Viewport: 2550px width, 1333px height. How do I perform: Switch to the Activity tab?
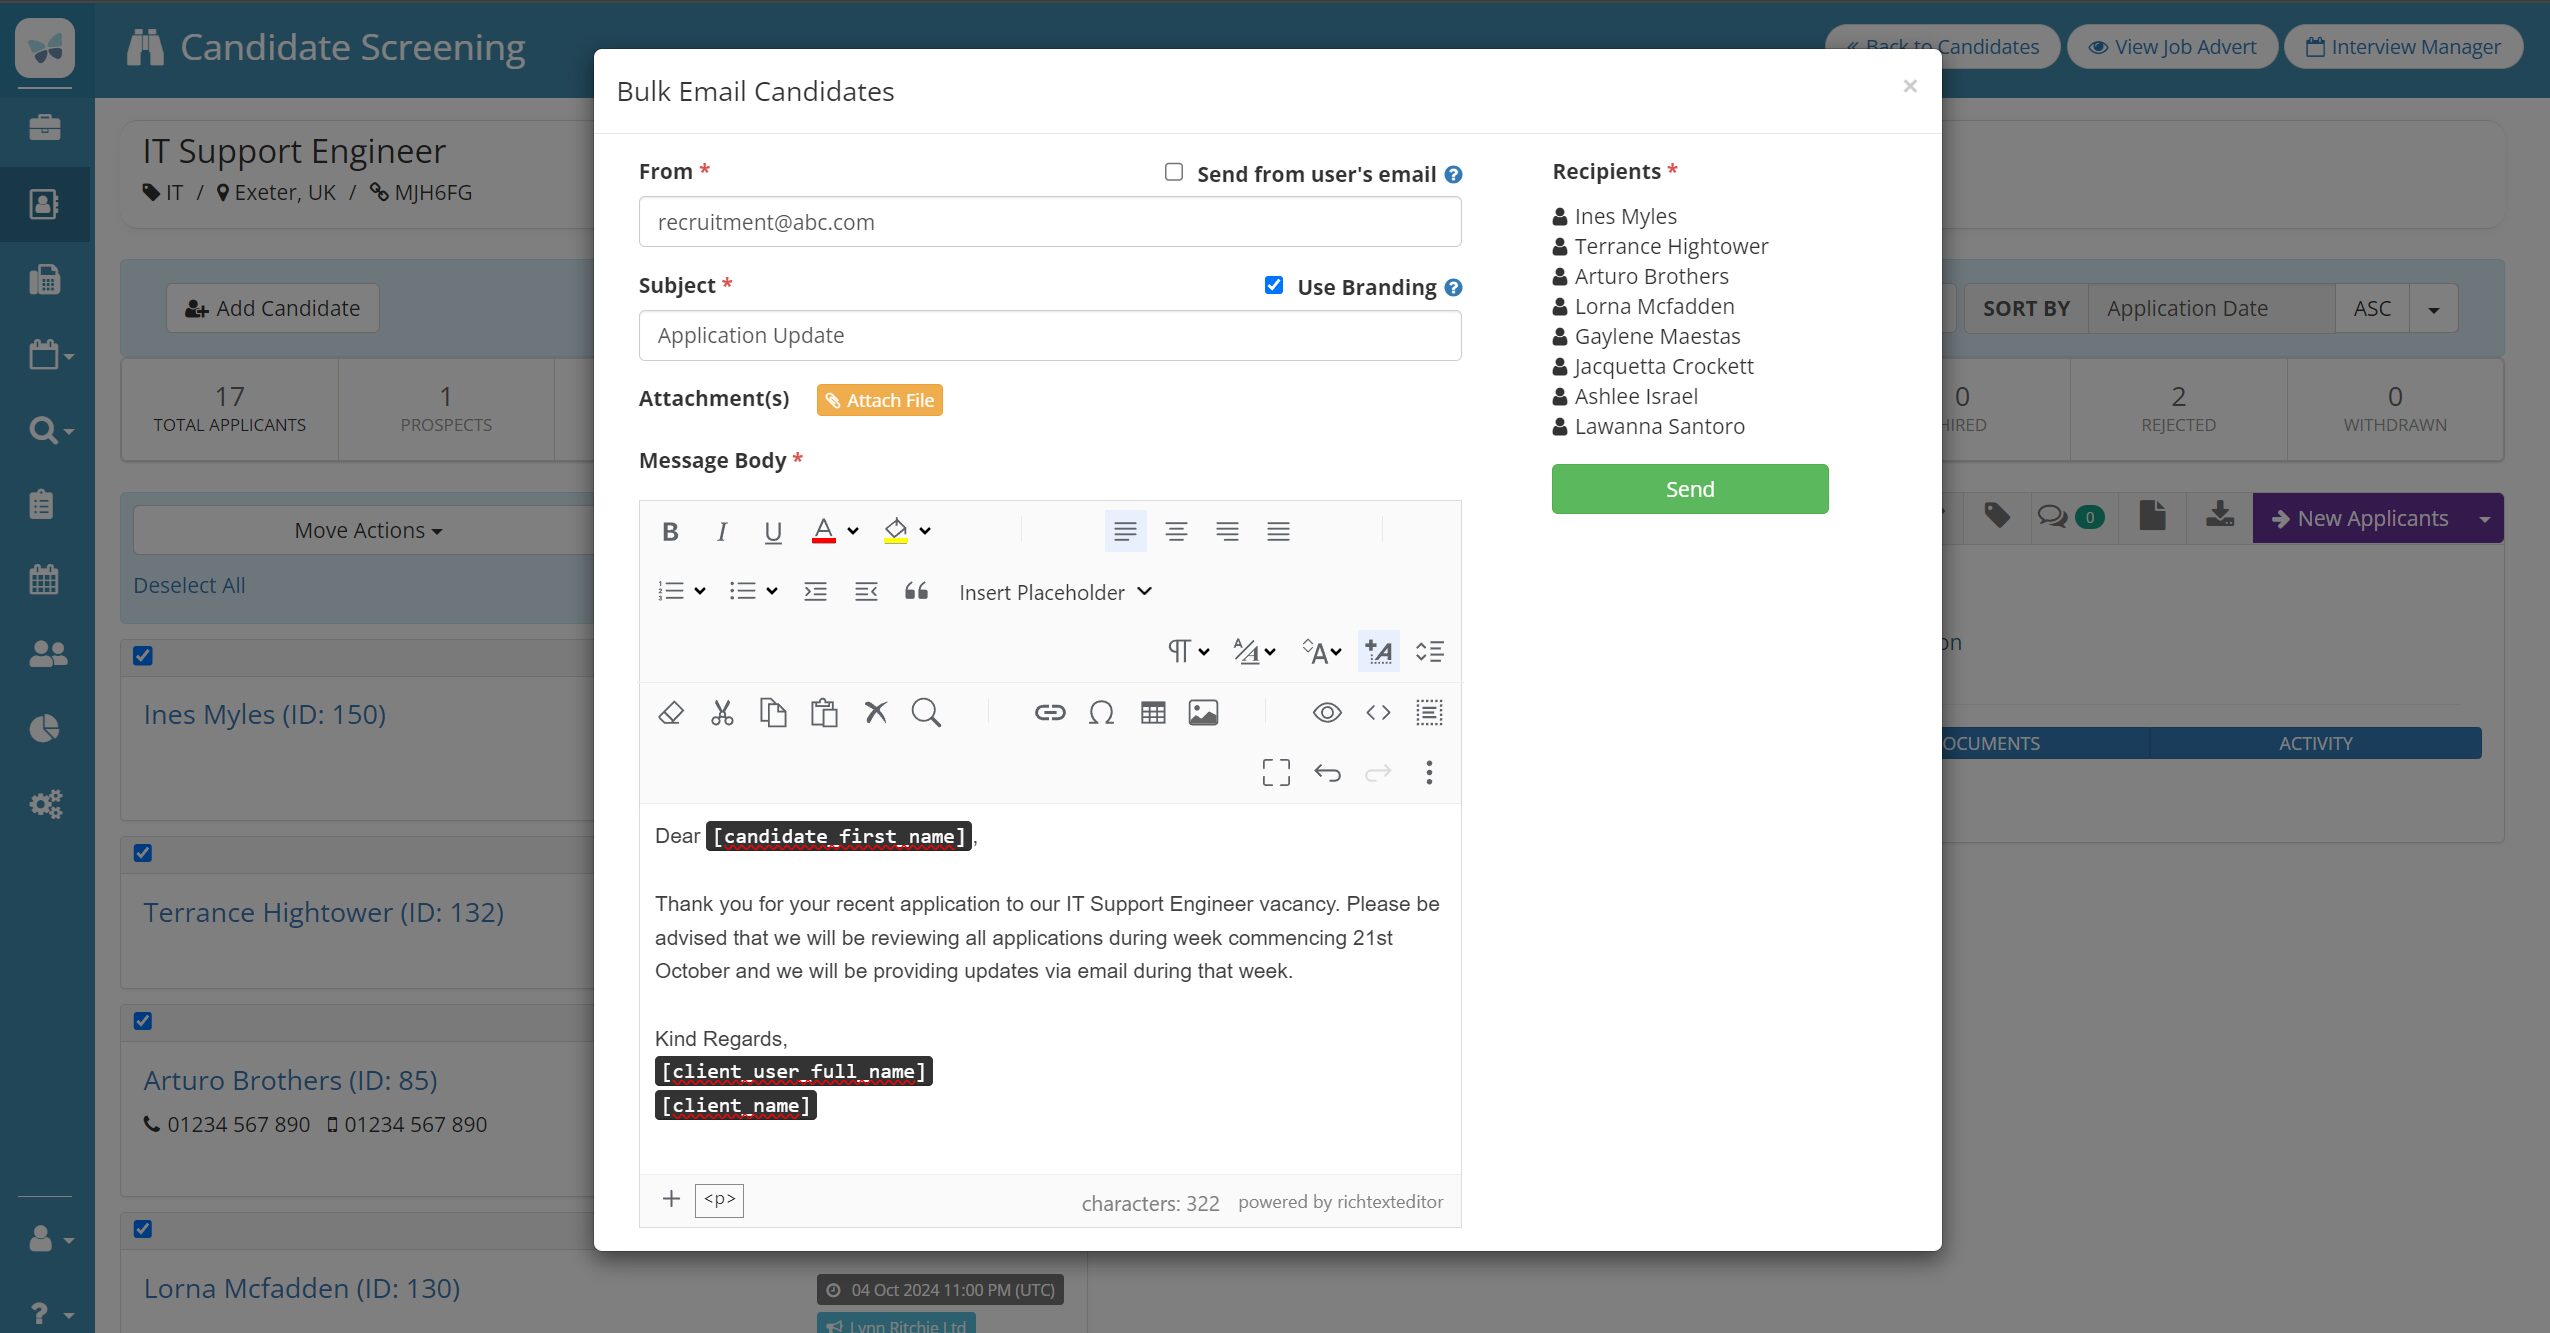(2315, 743)
